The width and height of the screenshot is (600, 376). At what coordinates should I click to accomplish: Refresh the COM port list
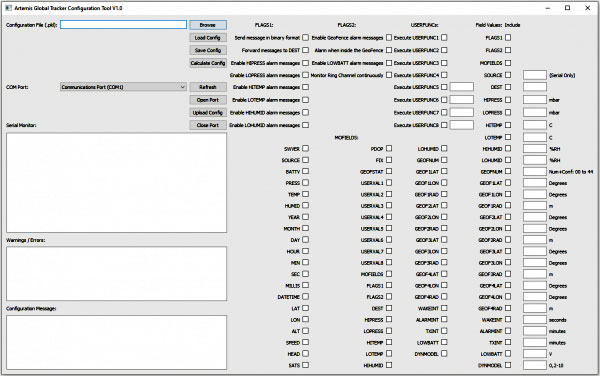[x=208, y=87]
